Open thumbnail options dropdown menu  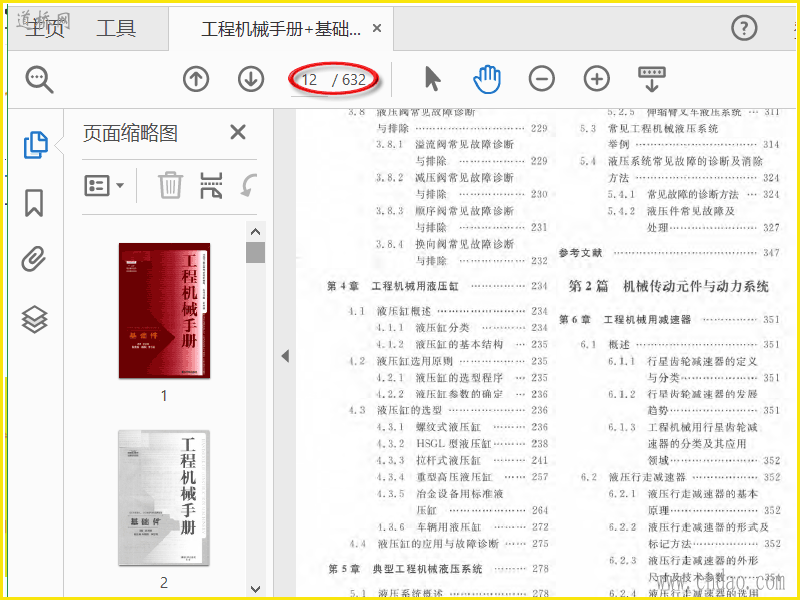(x=104, y=185)
